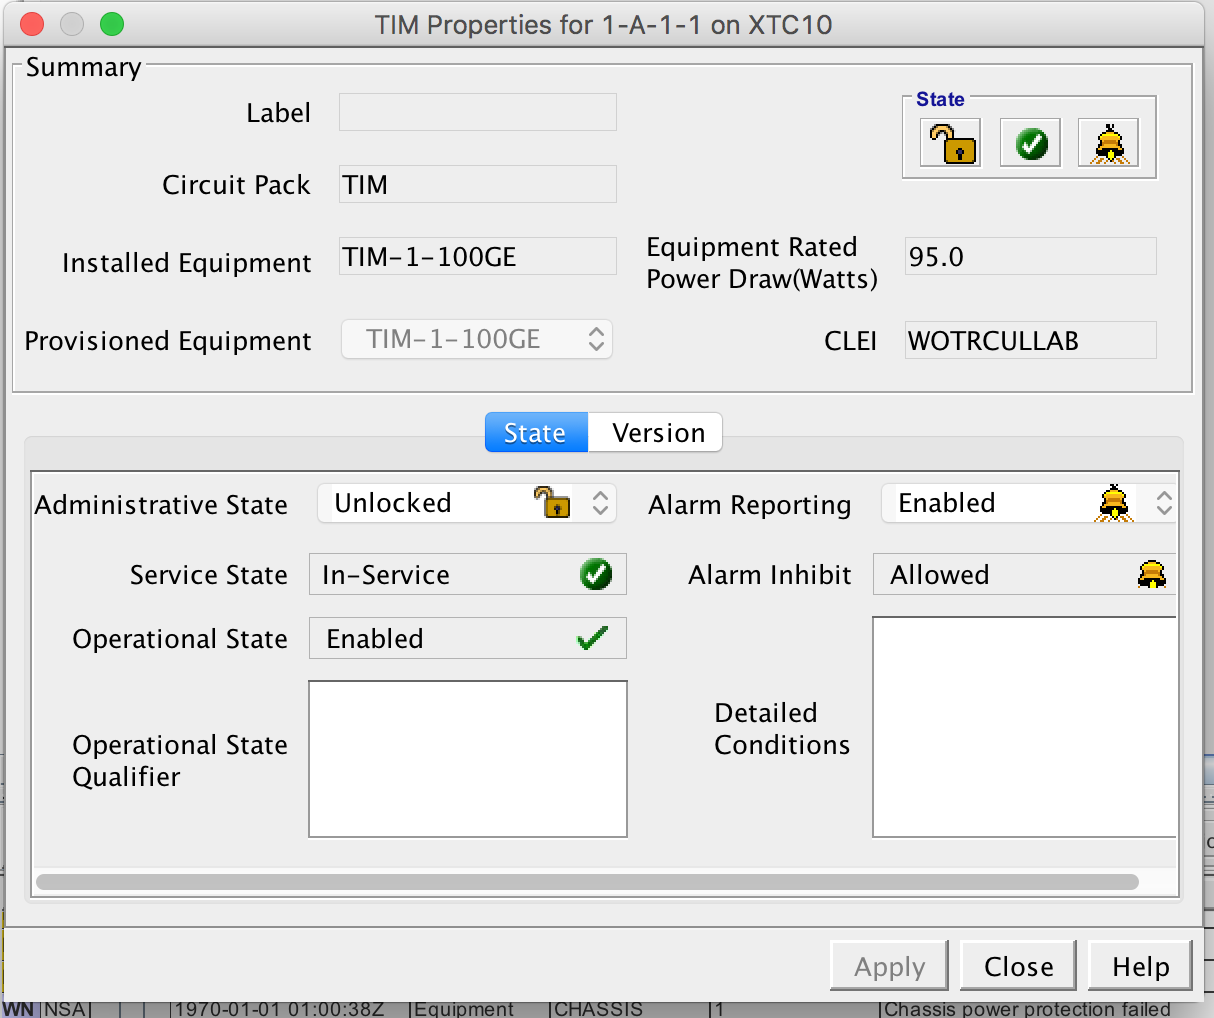Screen dimensions: 1214x1018
Task: Click inside the empty Label field
Action: [477, 112]
